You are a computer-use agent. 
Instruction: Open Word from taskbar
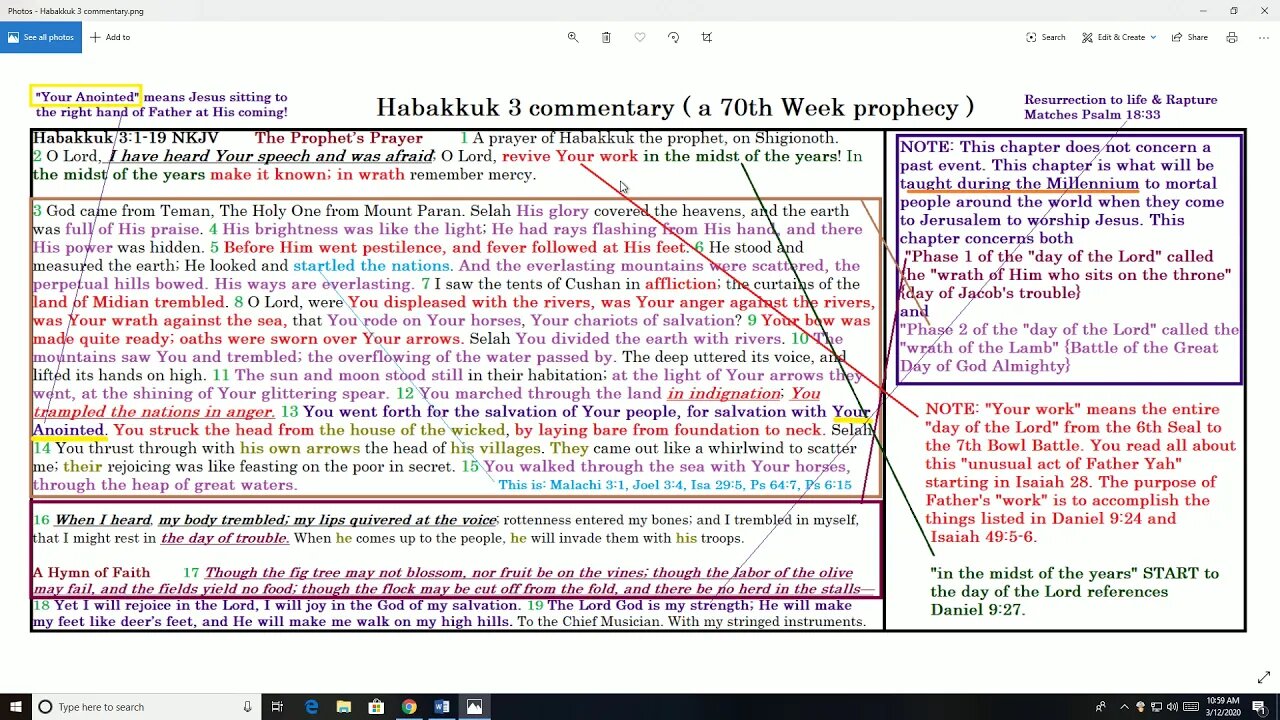coord(442,707)
